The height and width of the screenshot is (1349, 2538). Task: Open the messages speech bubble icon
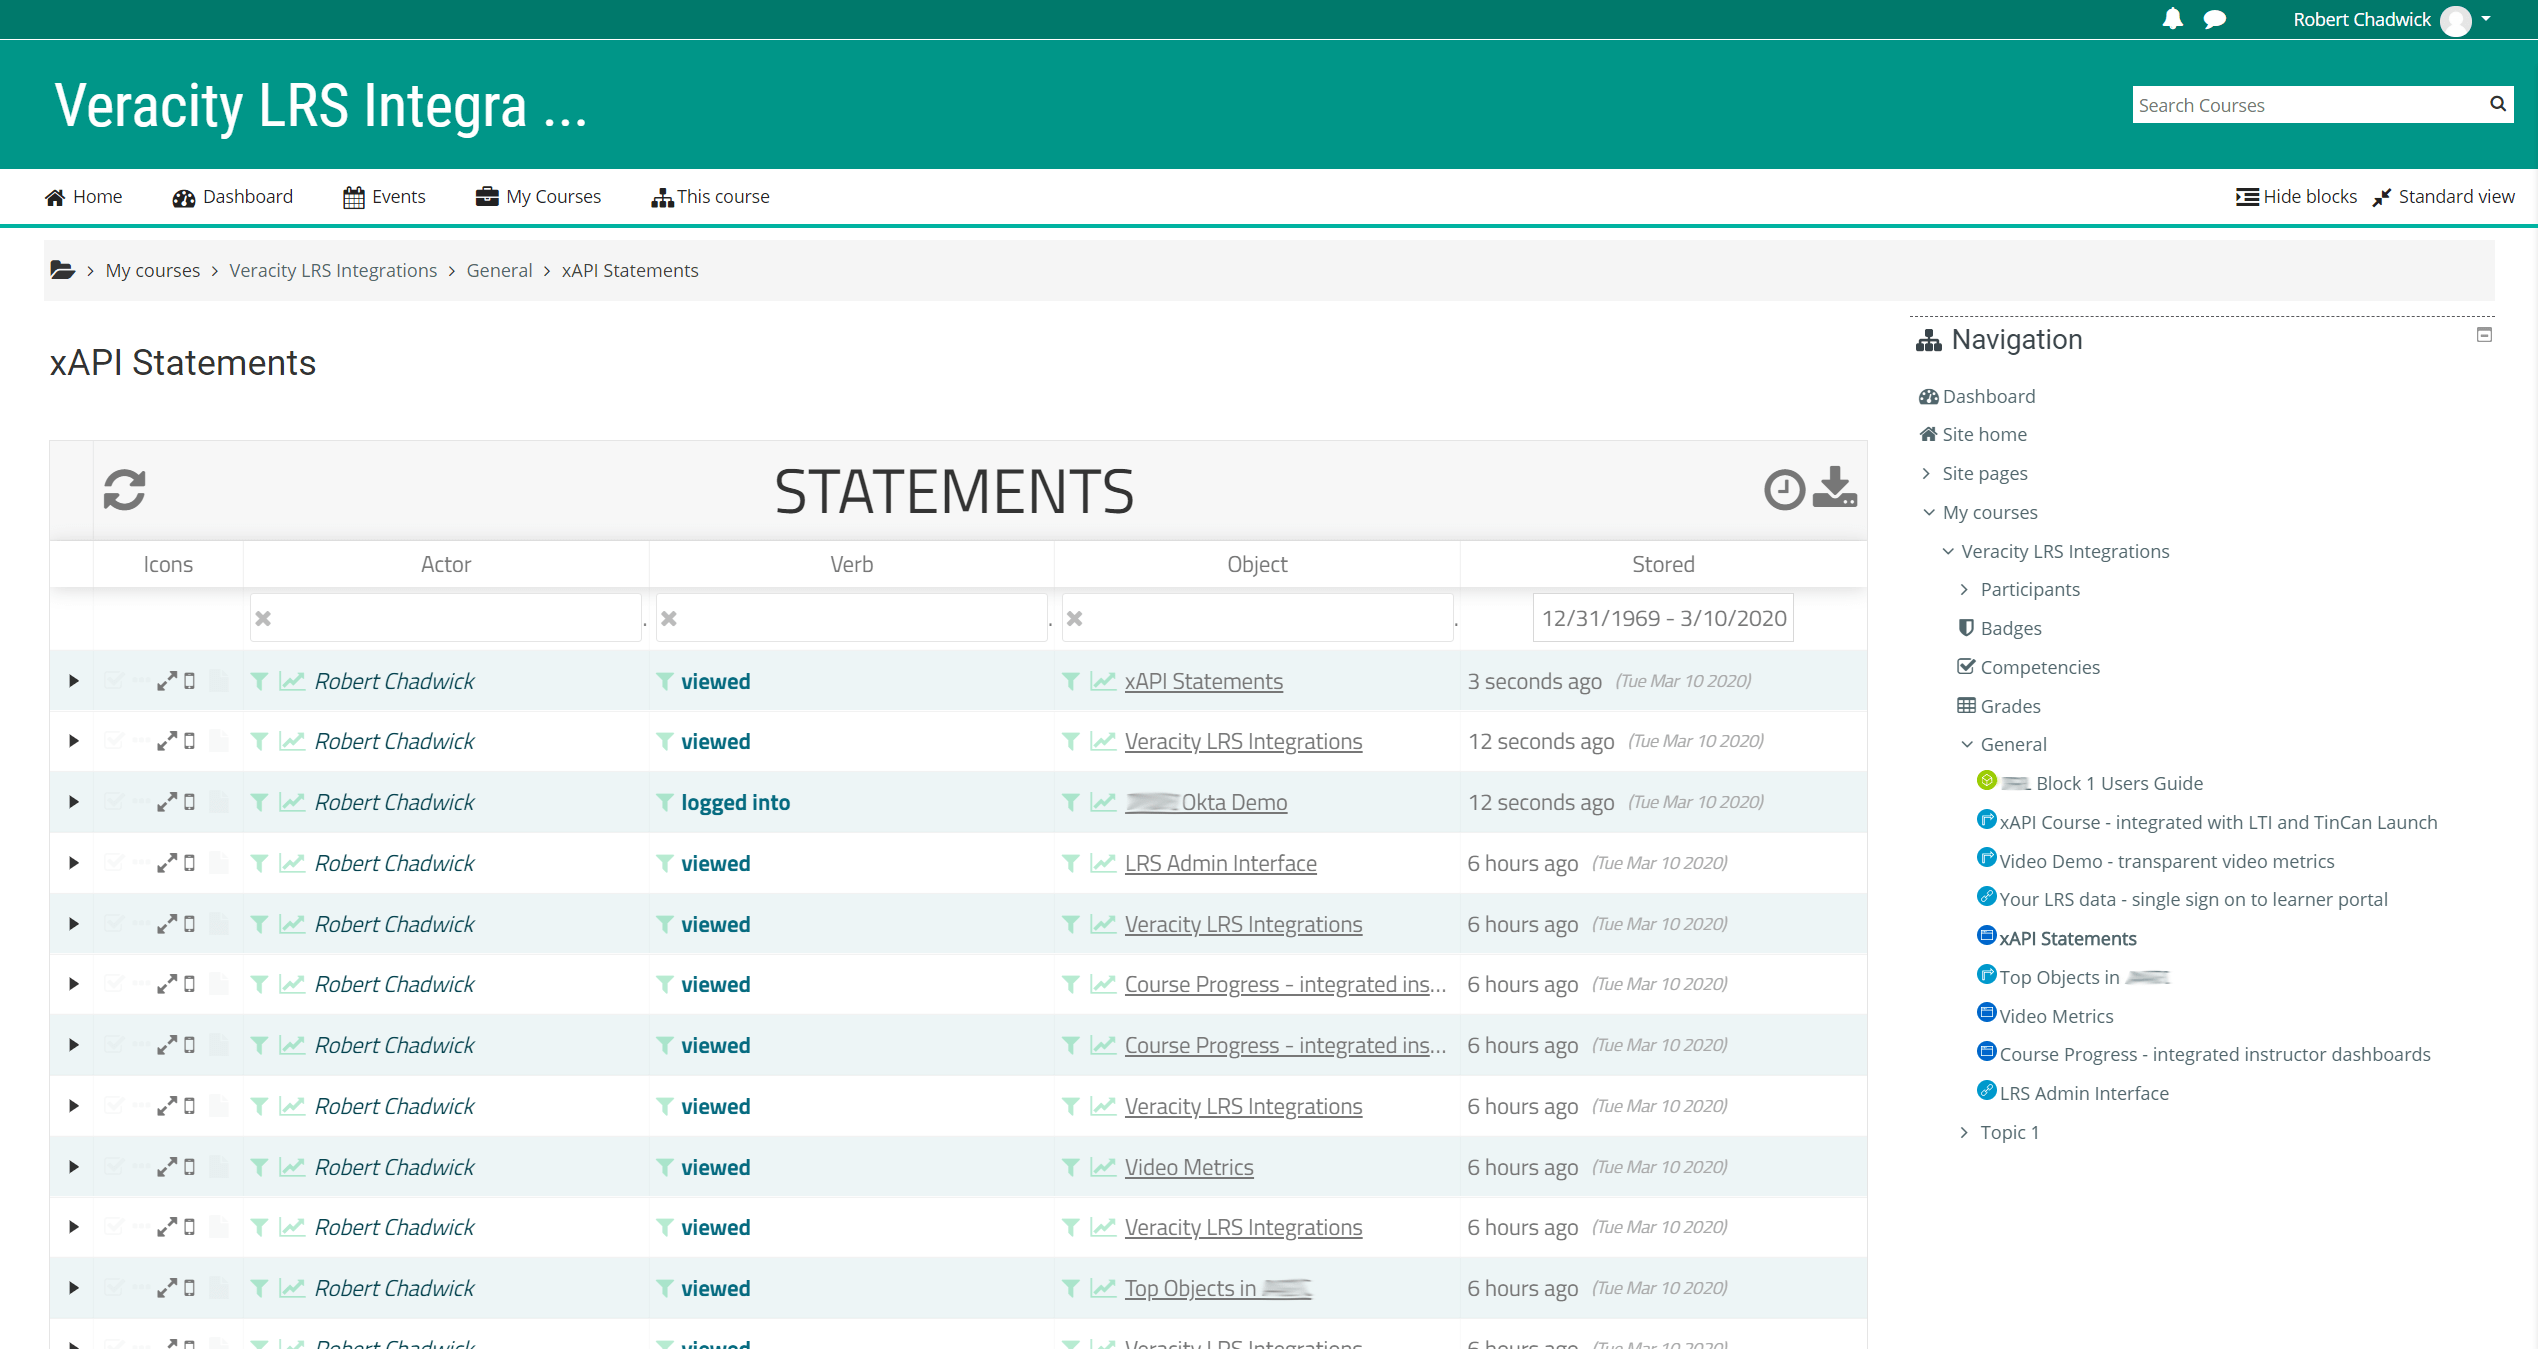(x=2215, y=19)
